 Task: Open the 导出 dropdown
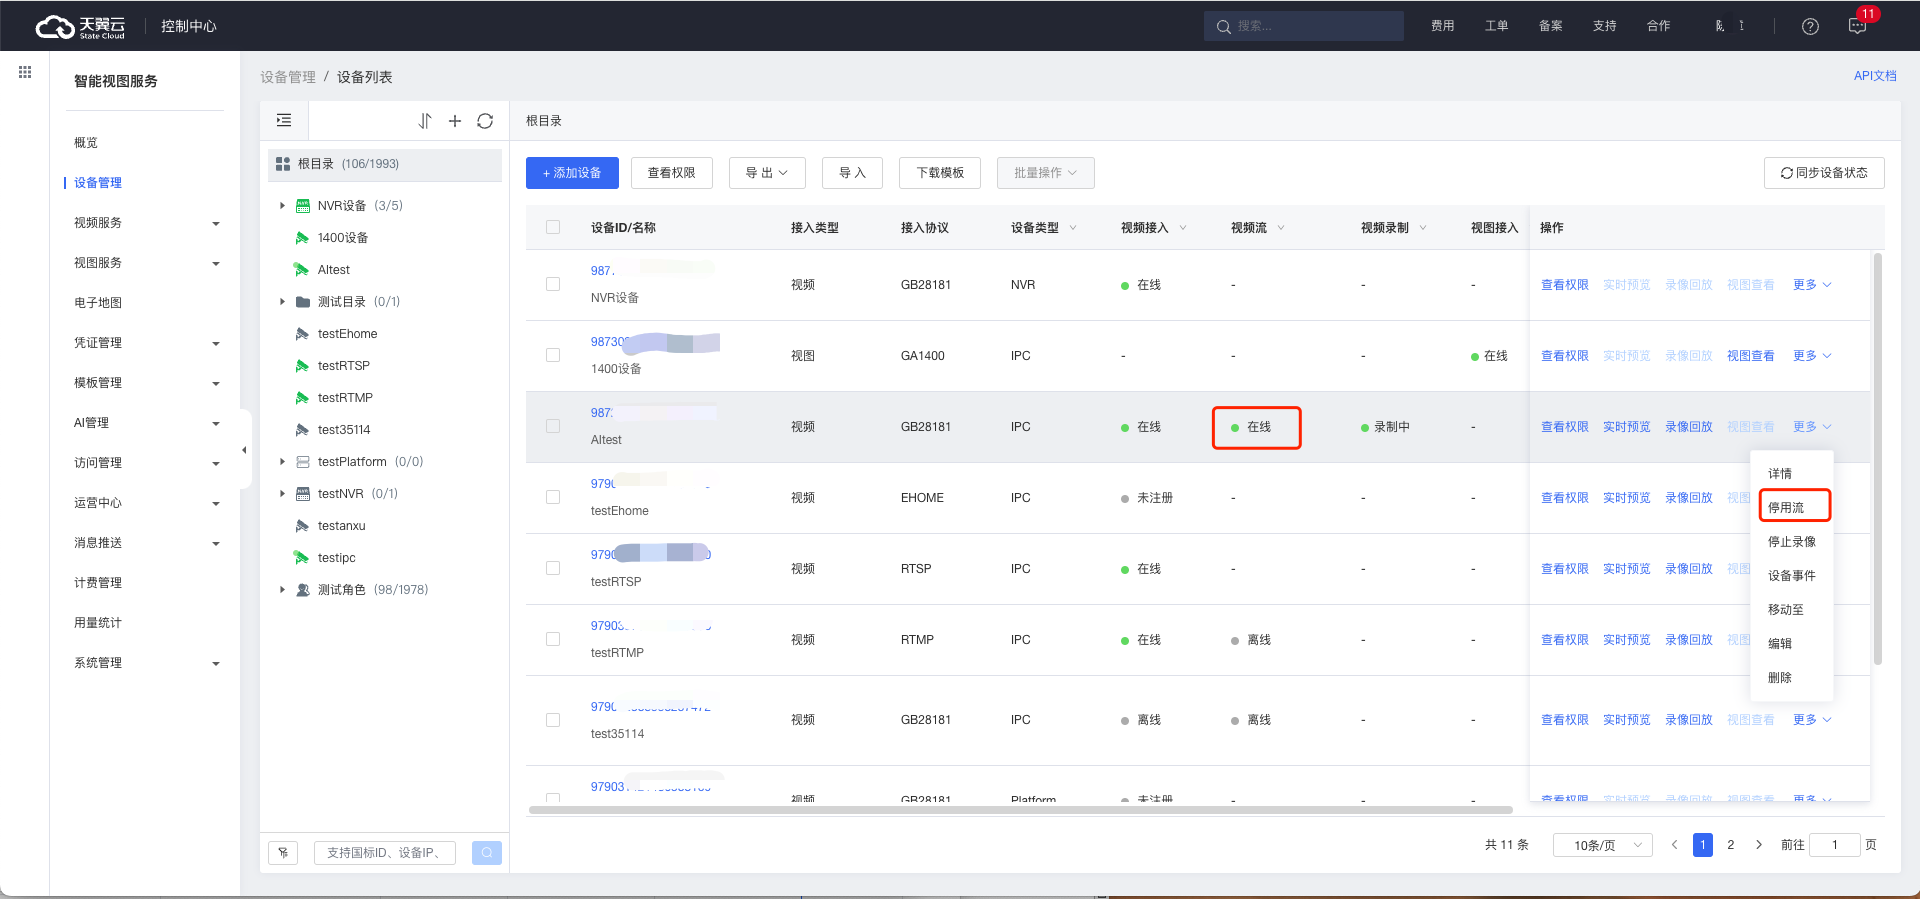click(767, 173)
